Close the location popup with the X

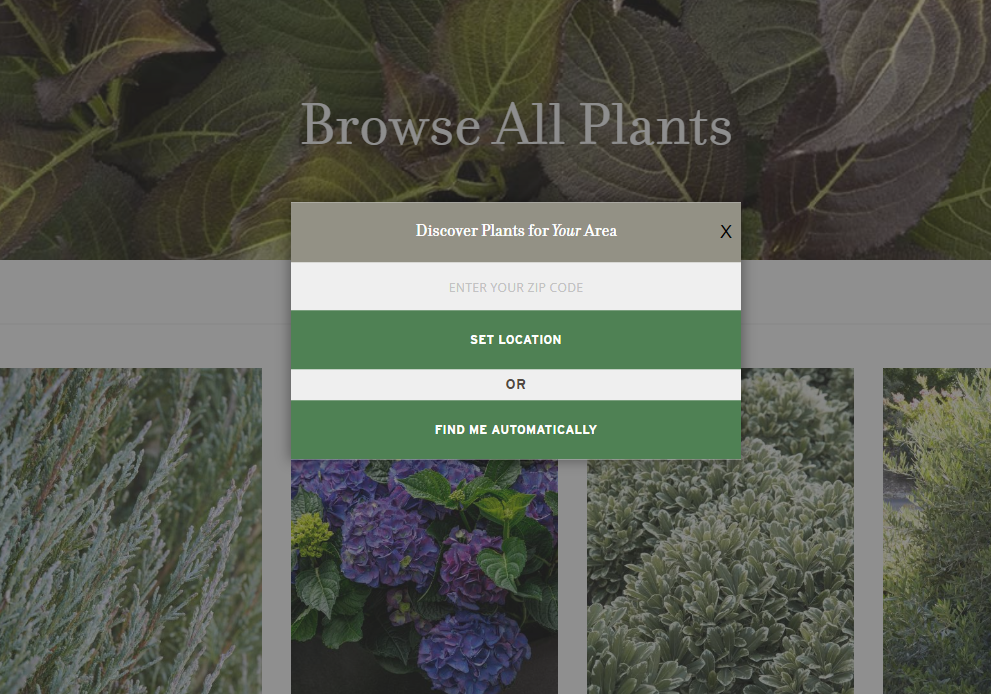click(x=726, y=232)
